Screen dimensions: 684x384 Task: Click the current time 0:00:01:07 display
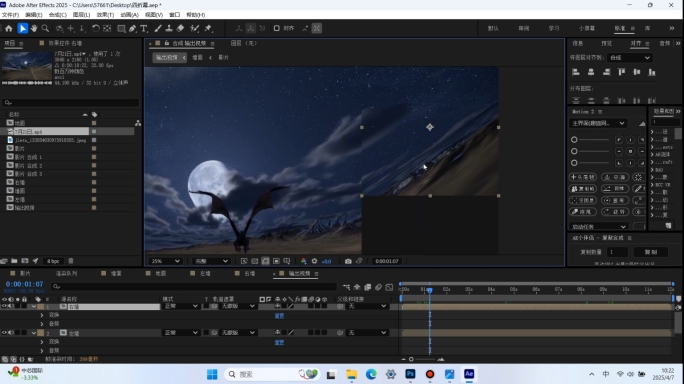click(24, 284)
